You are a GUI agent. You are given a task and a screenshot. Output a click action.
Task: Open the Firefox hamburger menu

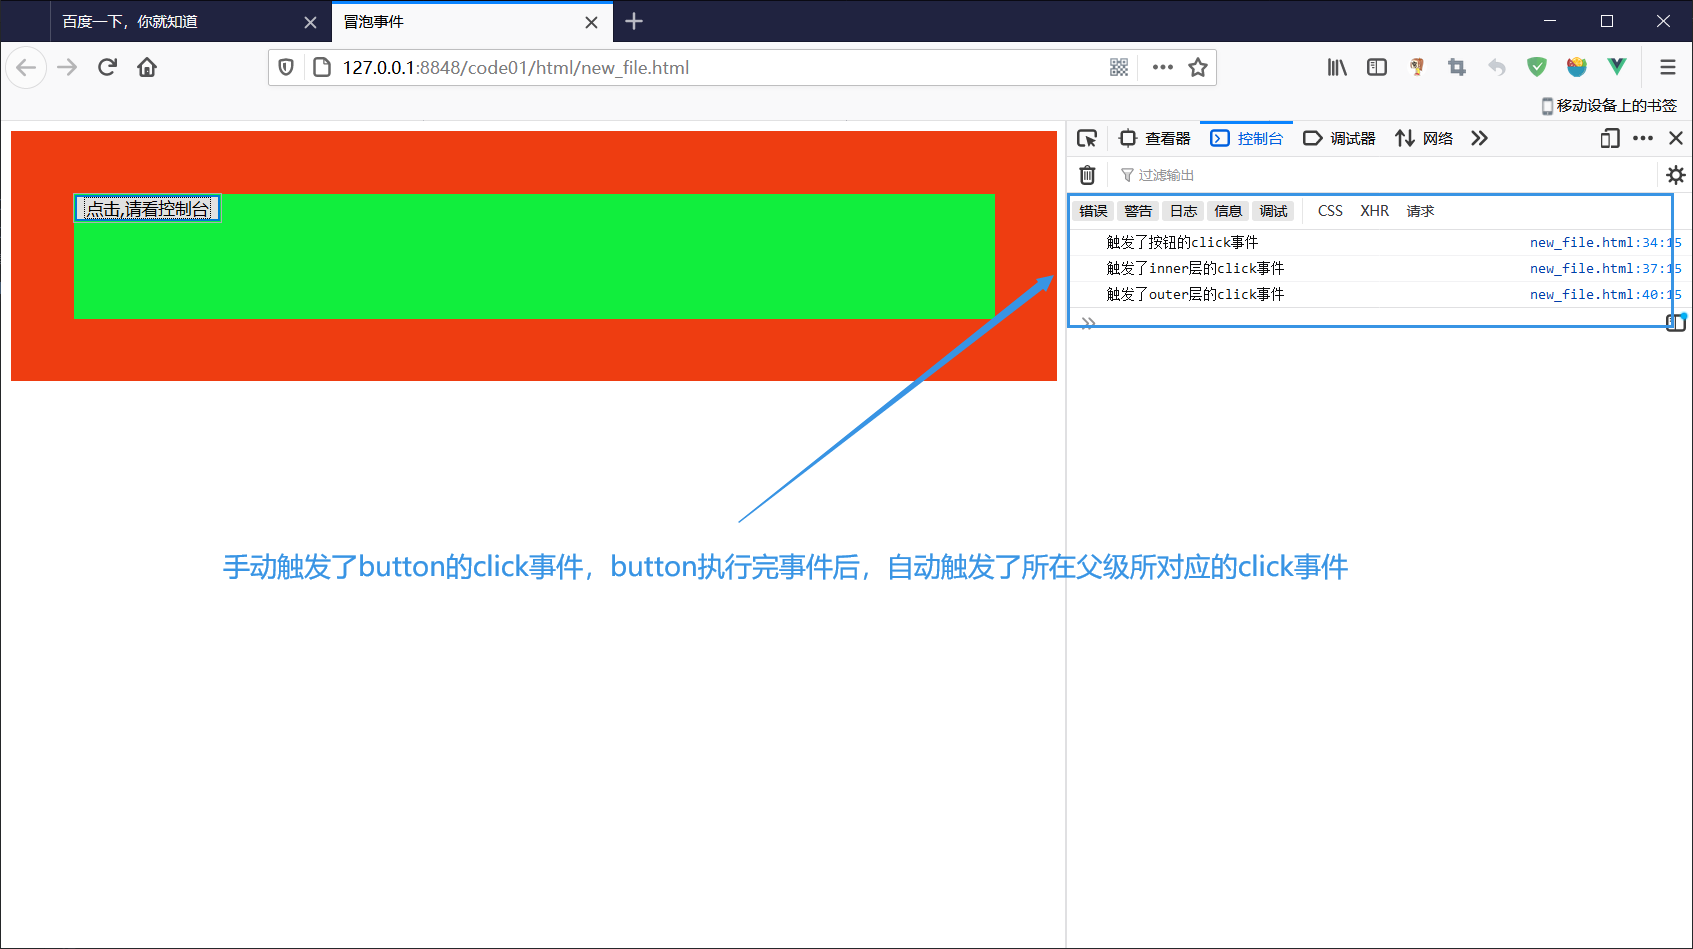coord(1667,67)
